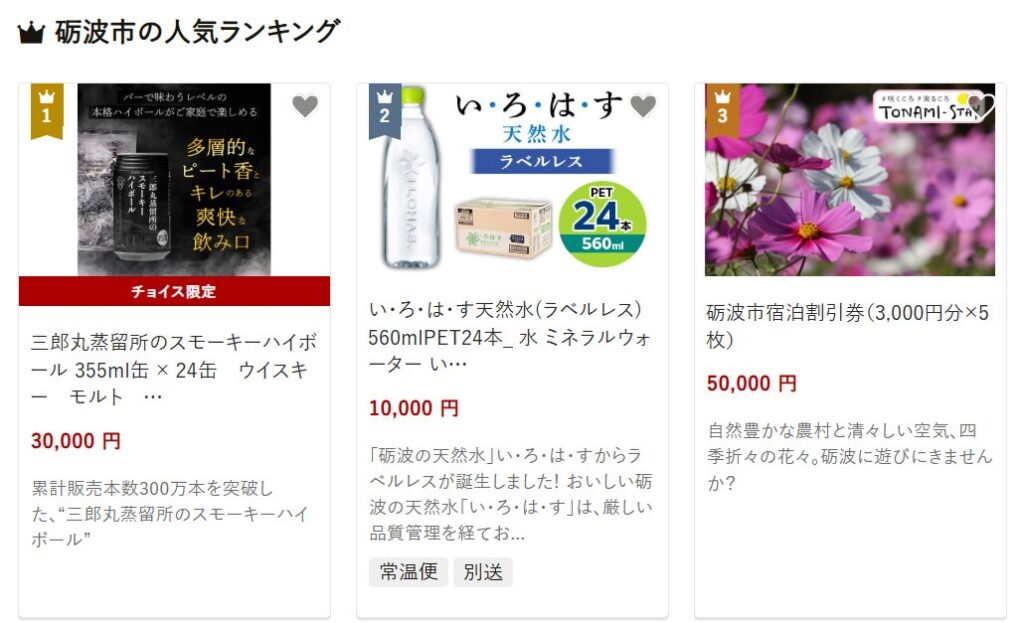
Task: Click the rank 3 crown badge
Action: click(x=722, y=111)
